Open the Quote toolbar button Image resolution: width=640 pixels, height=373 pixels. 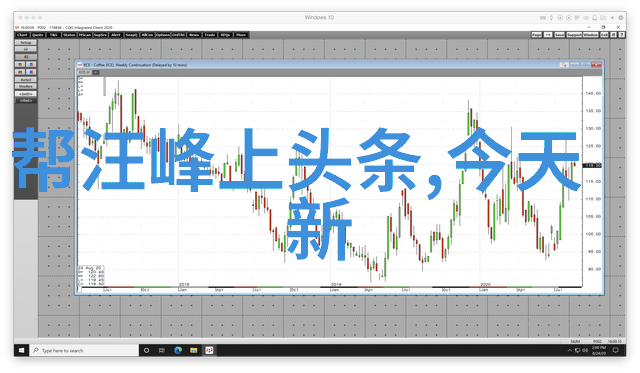pyautogui.click(x=38, y=35)
